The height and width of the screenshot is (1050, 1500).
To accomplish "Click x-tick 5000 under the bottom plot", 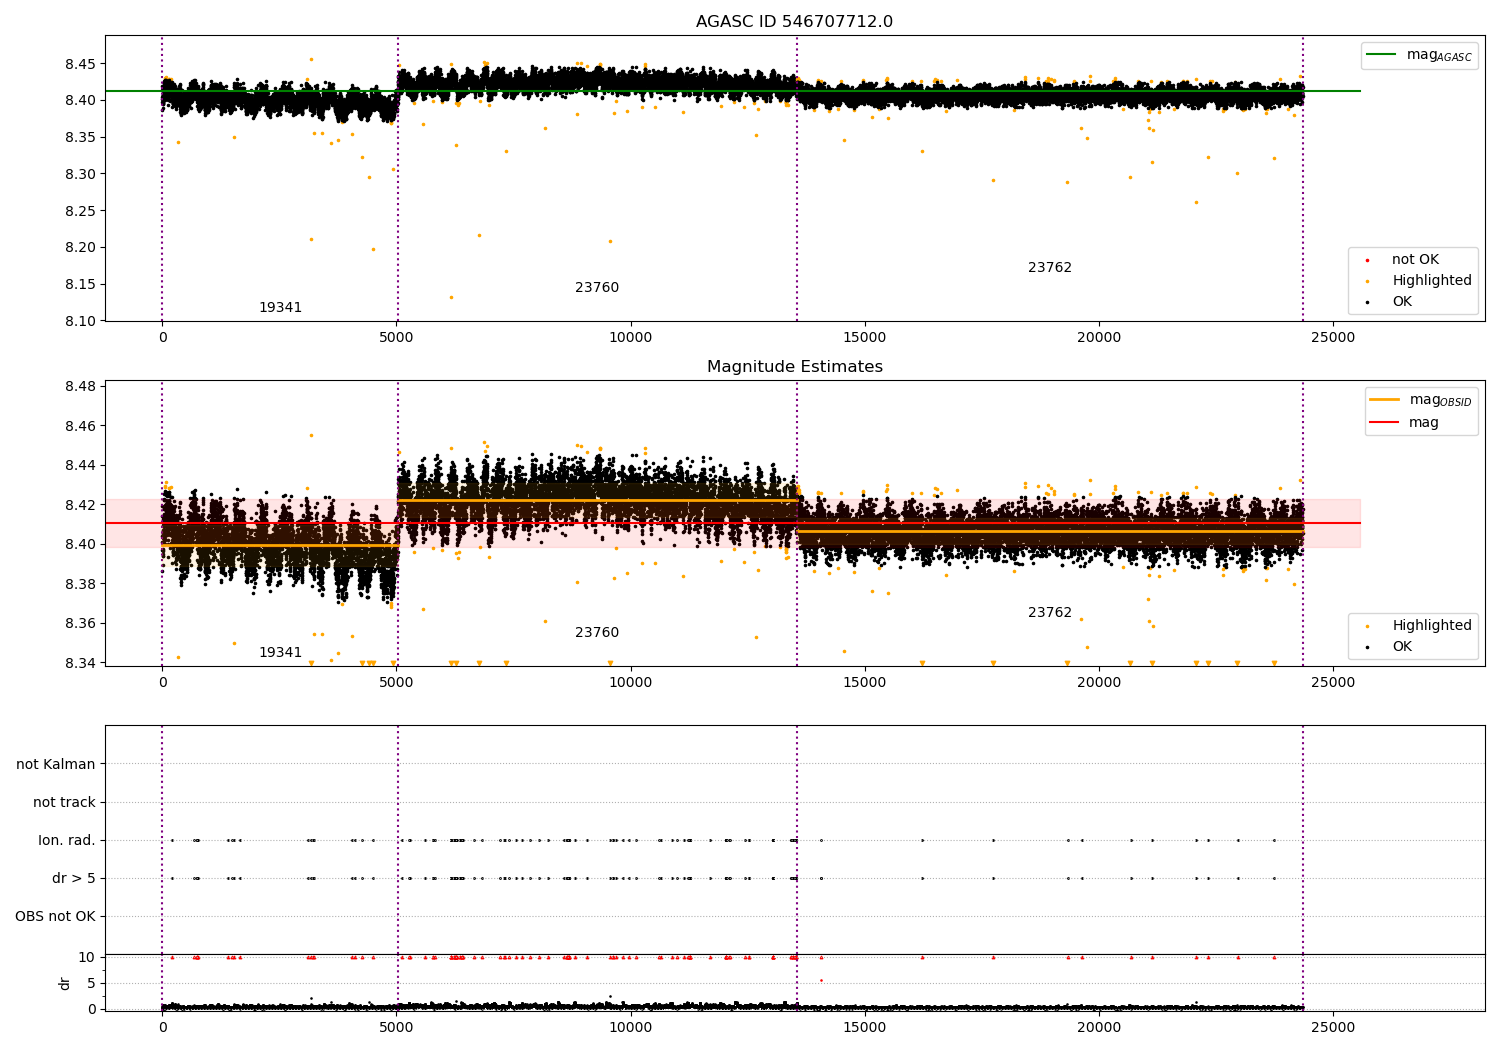I will coord(397,1028).
